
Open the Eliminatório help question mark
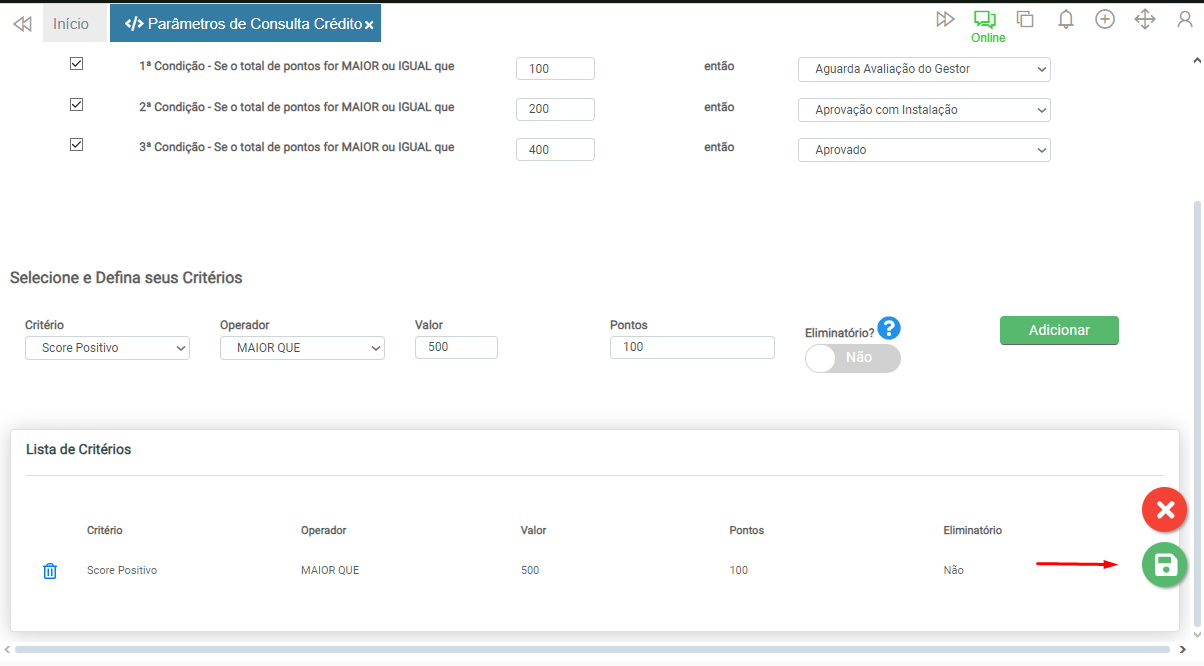point(889,328)
